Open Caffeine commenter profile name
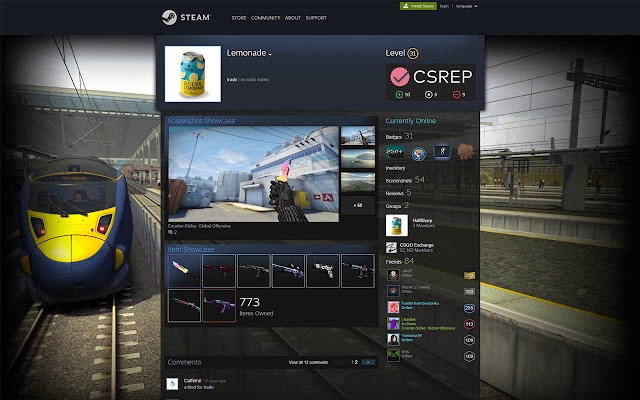Screen dimensions: 640x400 [192, 381]
